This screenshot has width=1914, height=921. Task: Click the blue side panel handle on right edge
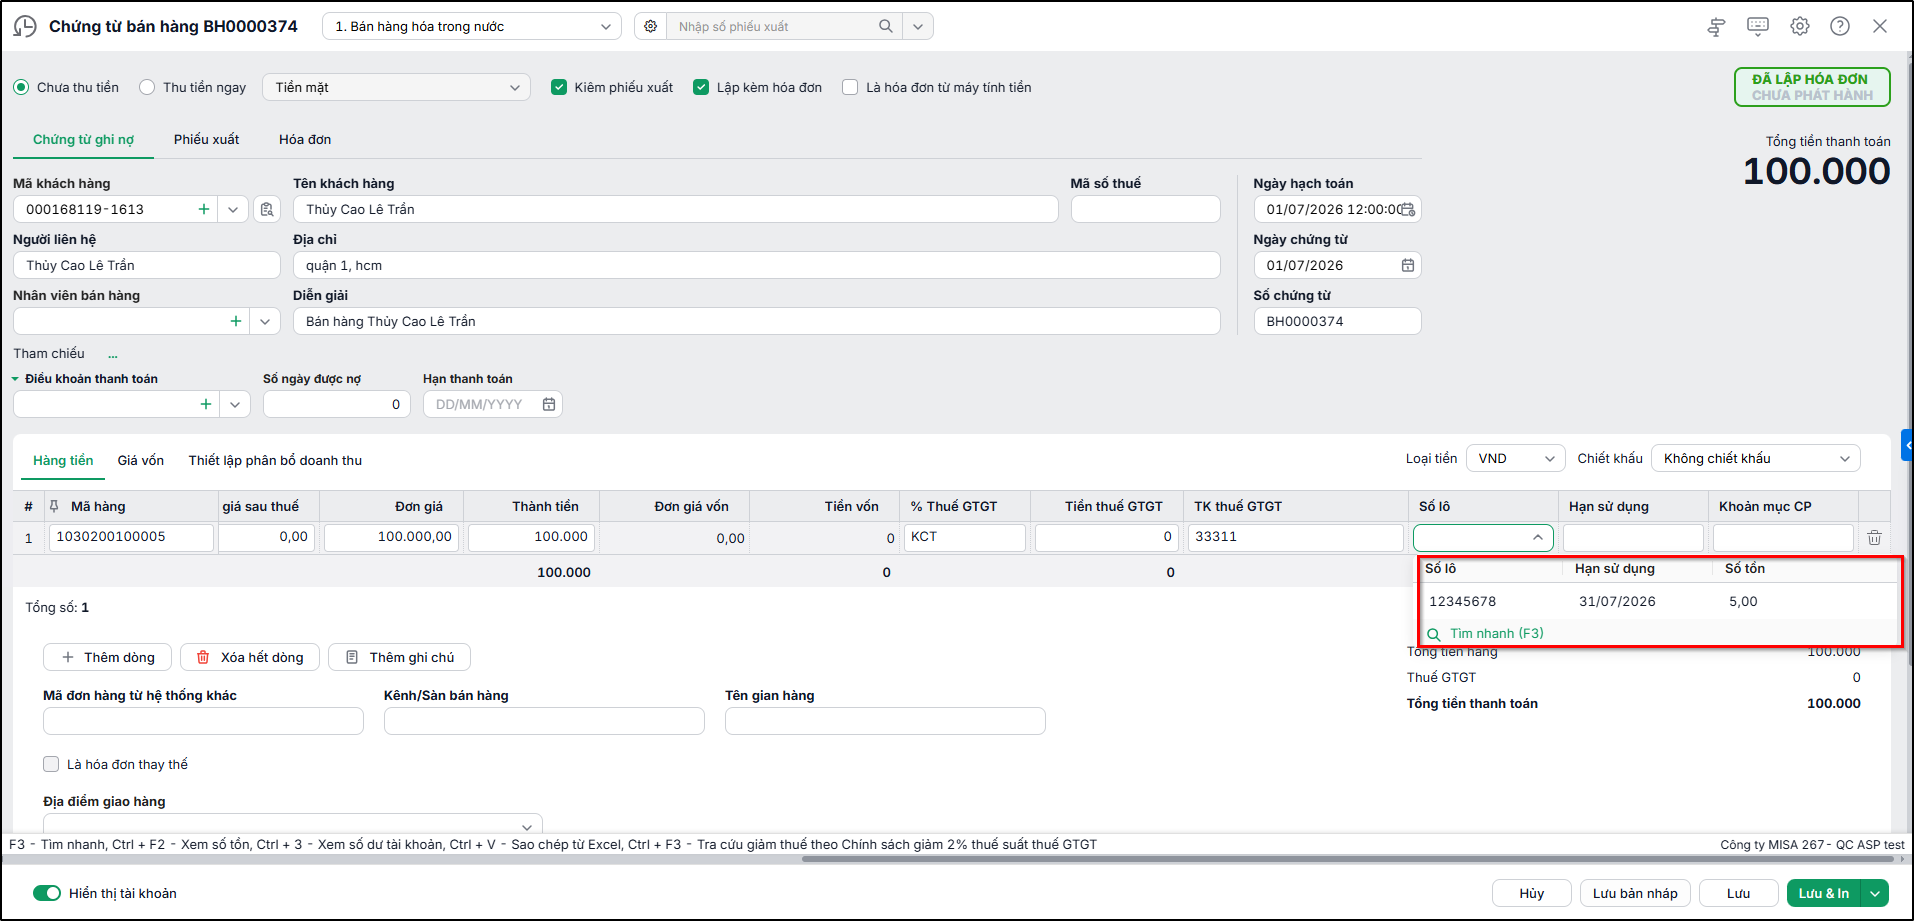(x=1907, y=444)
